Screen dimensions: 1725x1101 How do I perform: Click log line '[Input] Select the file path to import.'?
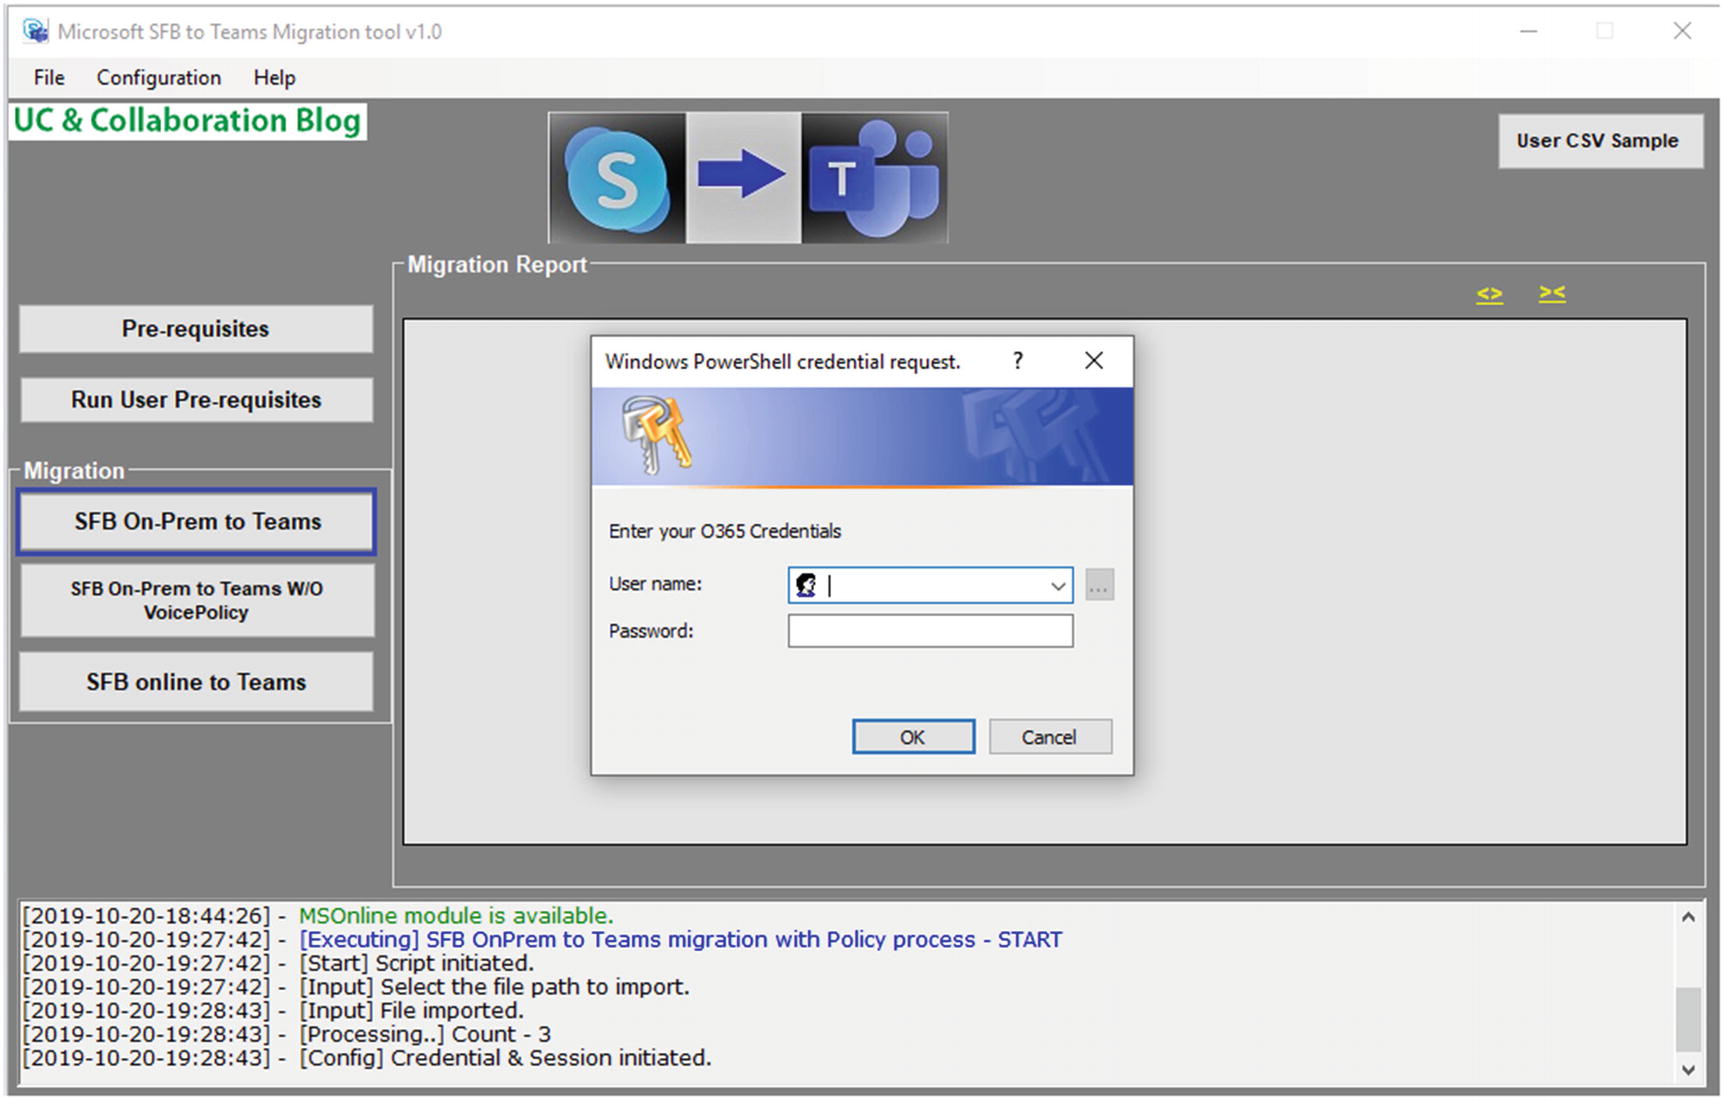click(x=495, y=987)
